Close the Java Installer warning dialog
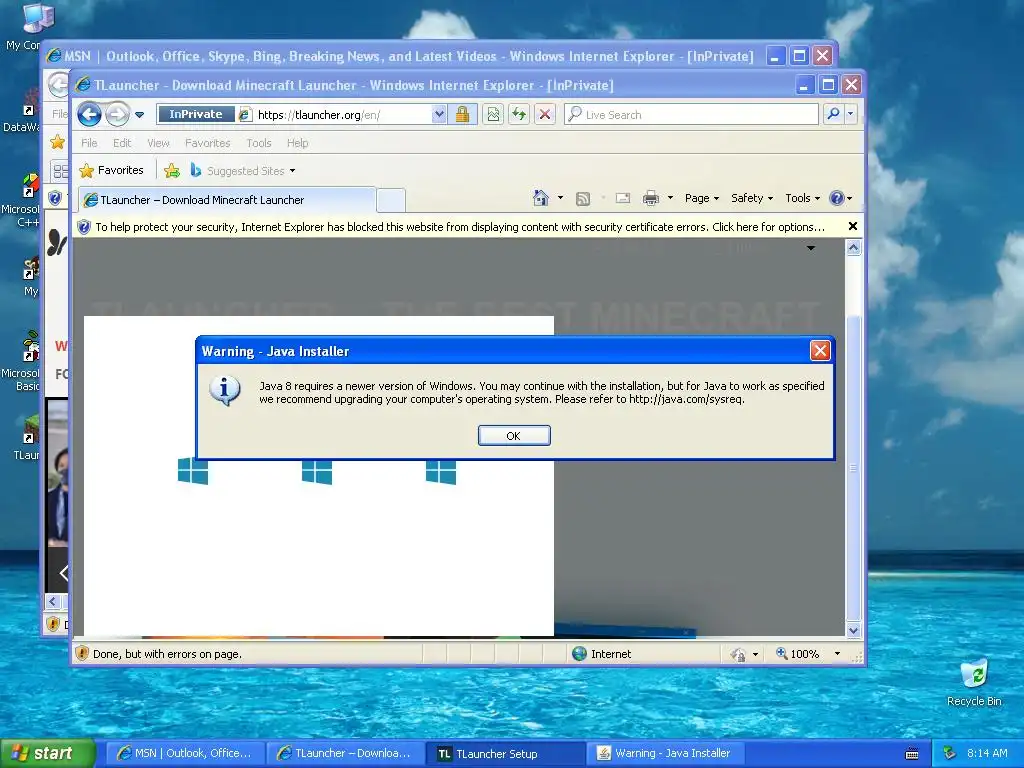1024x768 pixels. click(x=820, y=351)
